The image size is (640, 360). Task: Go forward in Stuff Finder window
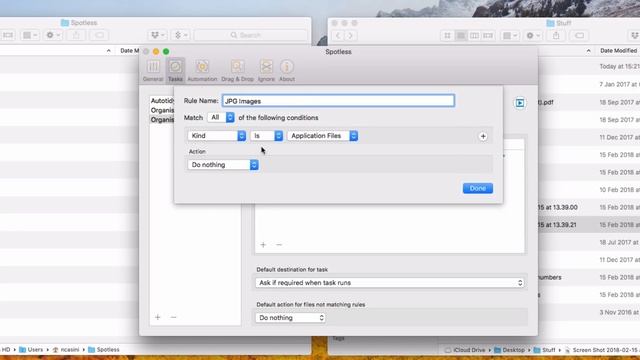350,36
